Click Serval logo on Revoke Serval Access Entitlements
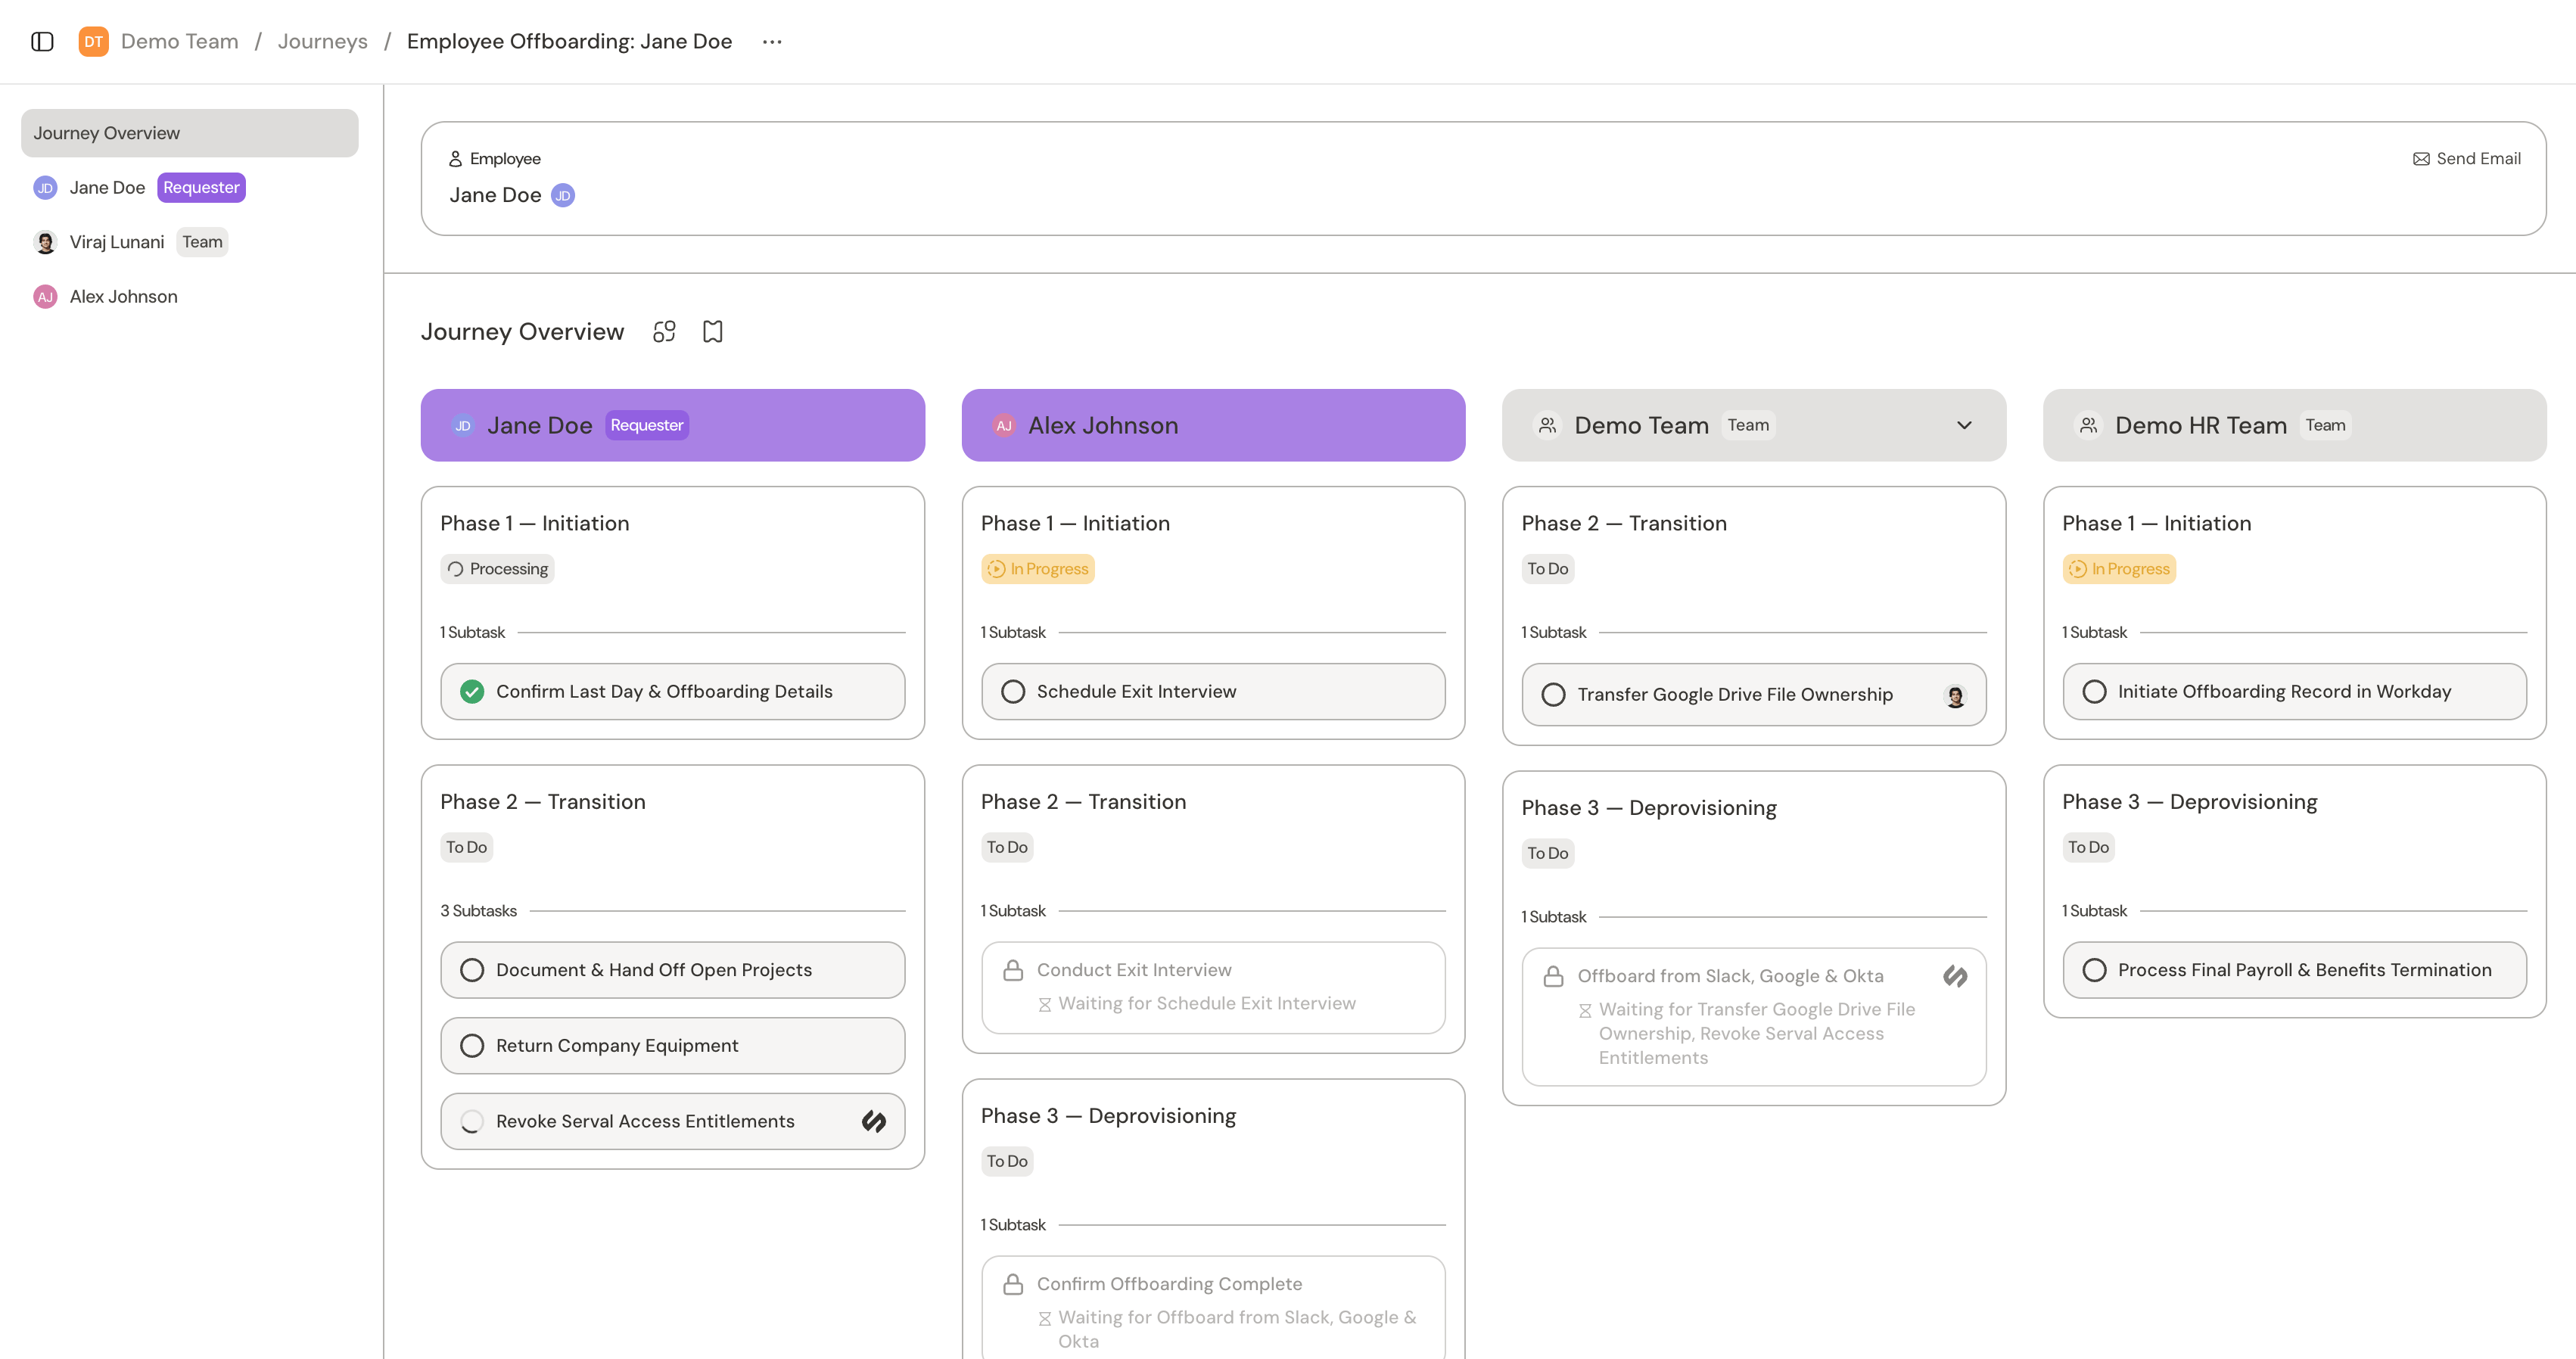This screenshot has height=1359, width=2576. pos(874,1122)
